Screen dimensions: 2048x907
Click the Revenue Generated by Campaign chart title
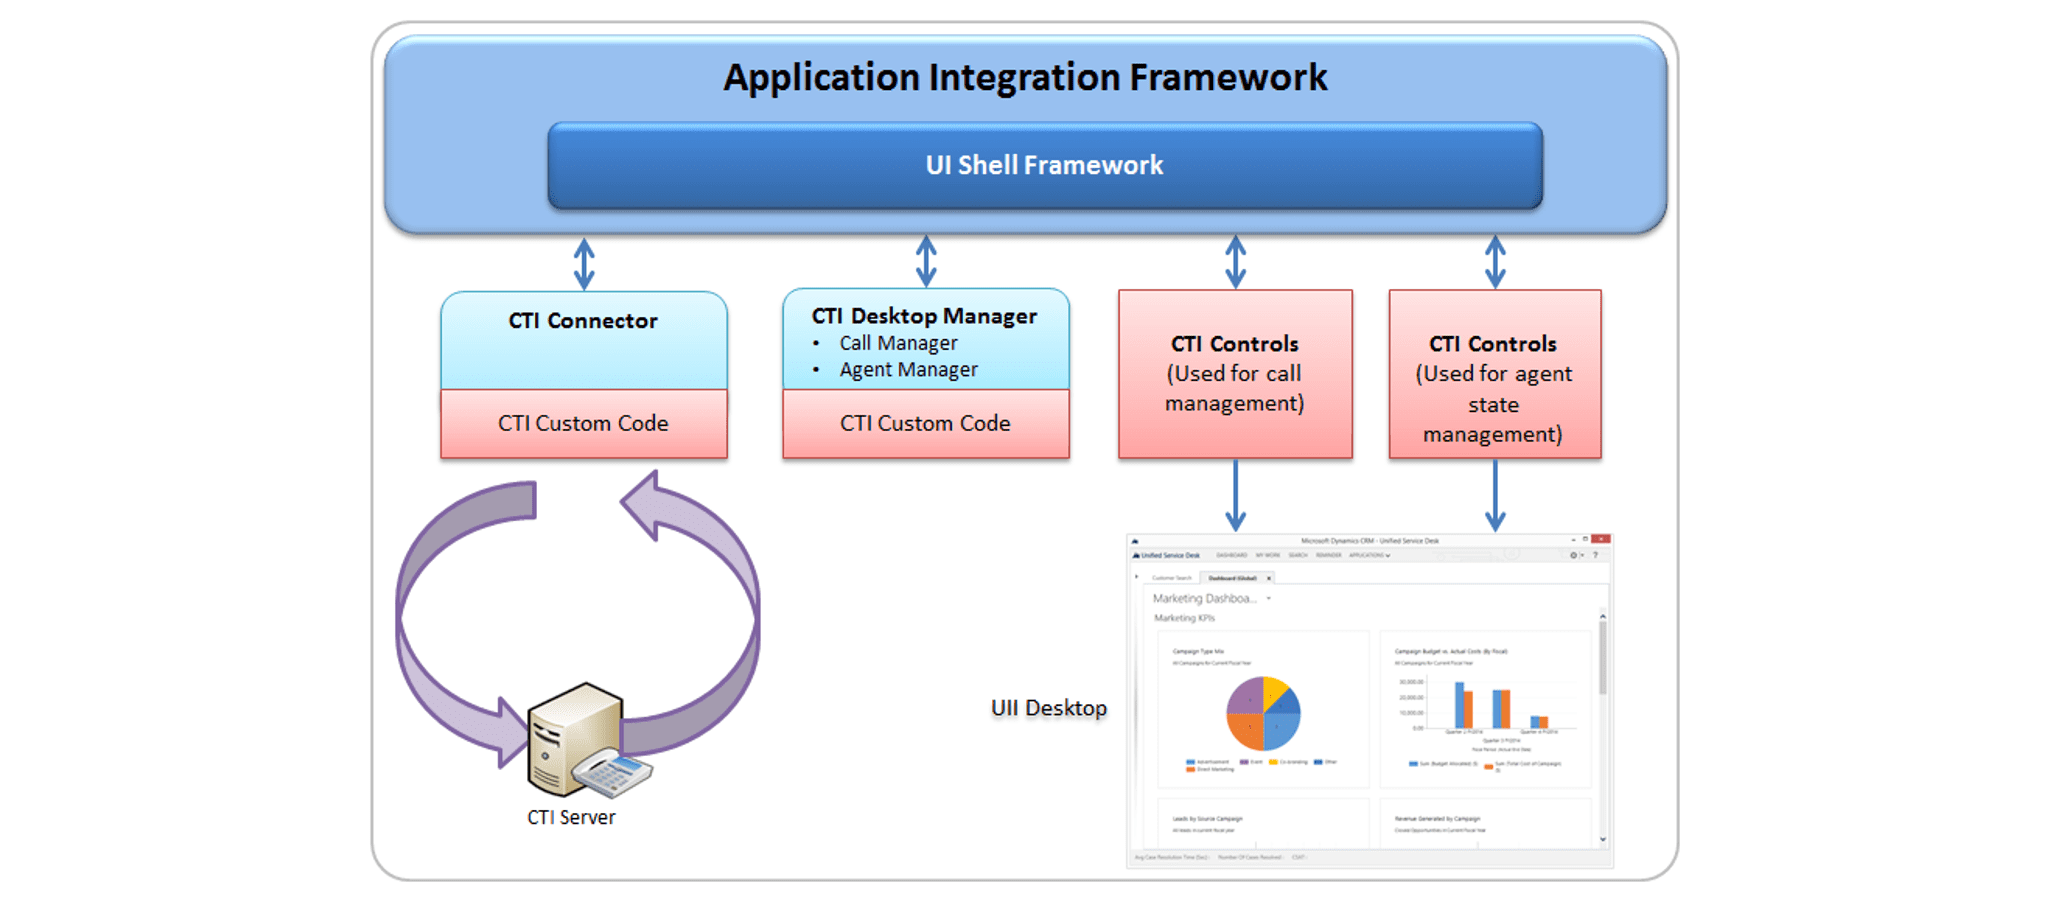pyautogui.click(x=1437, y=818)
